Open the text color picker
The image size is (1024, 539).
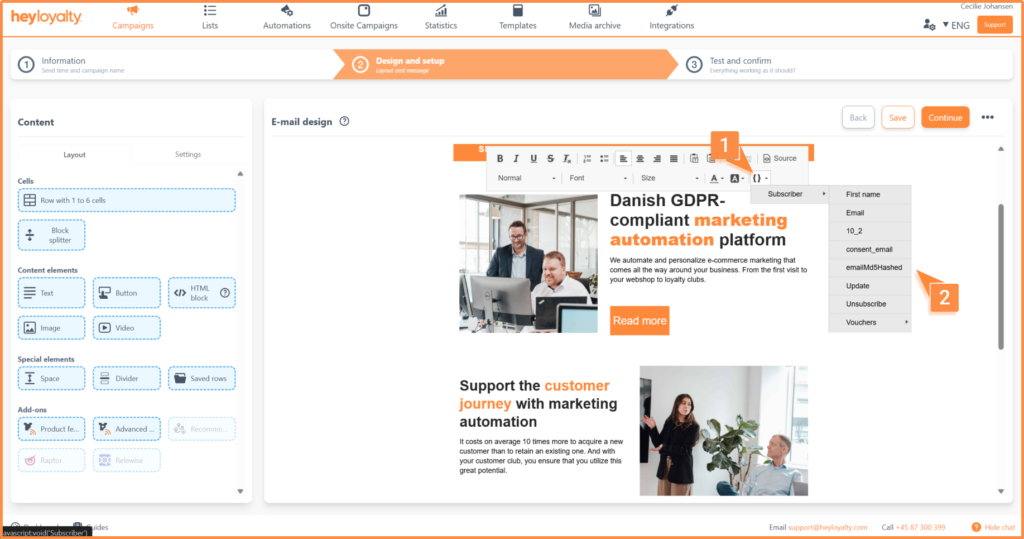[716, 178]
